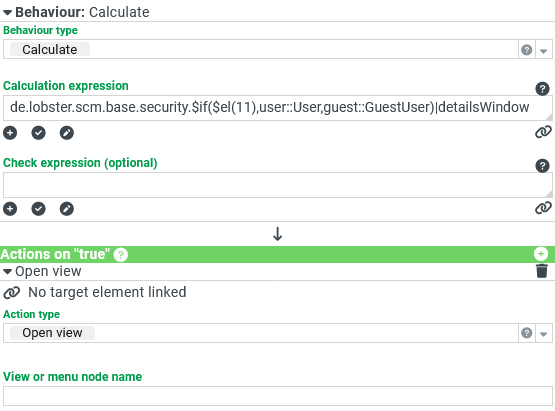Add action to Actions on true
Viewport: 555px width, 411px height.
(x=540, y=254)
